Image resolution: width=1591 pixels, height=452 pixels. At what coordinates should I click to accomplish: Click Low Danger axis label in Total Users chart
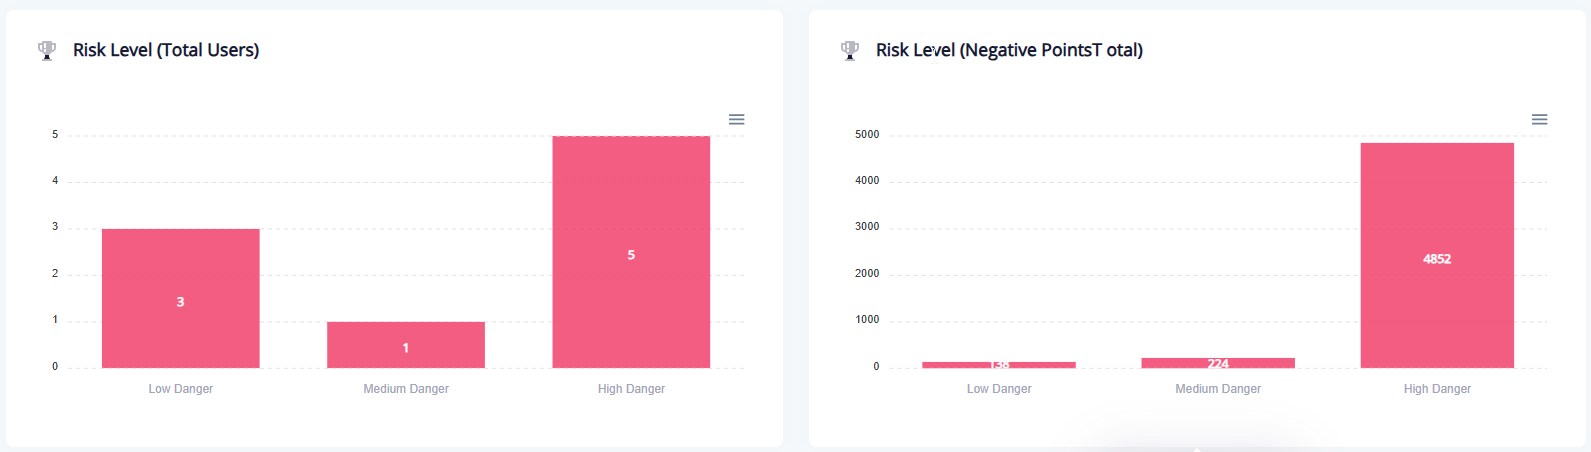click(x=181, y=389)
